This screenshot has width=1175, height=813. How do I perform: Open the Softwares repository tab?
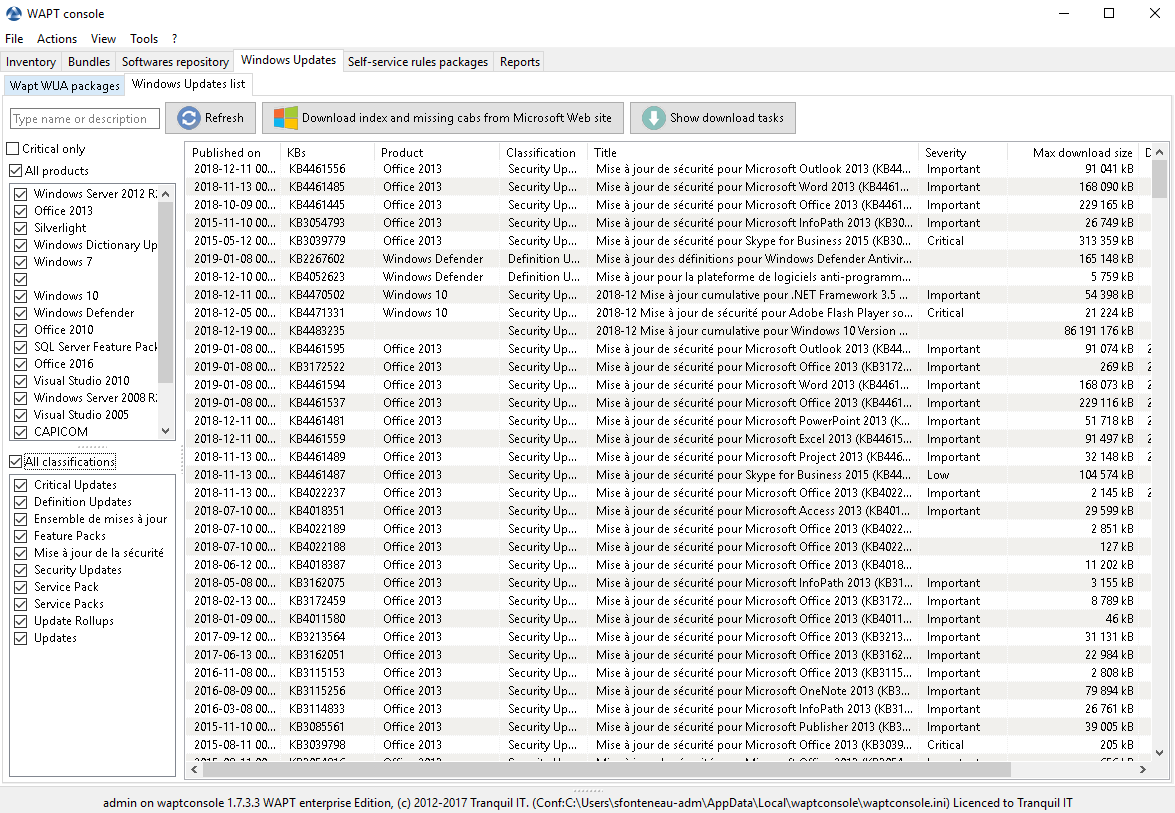click(x=175, y=61)
